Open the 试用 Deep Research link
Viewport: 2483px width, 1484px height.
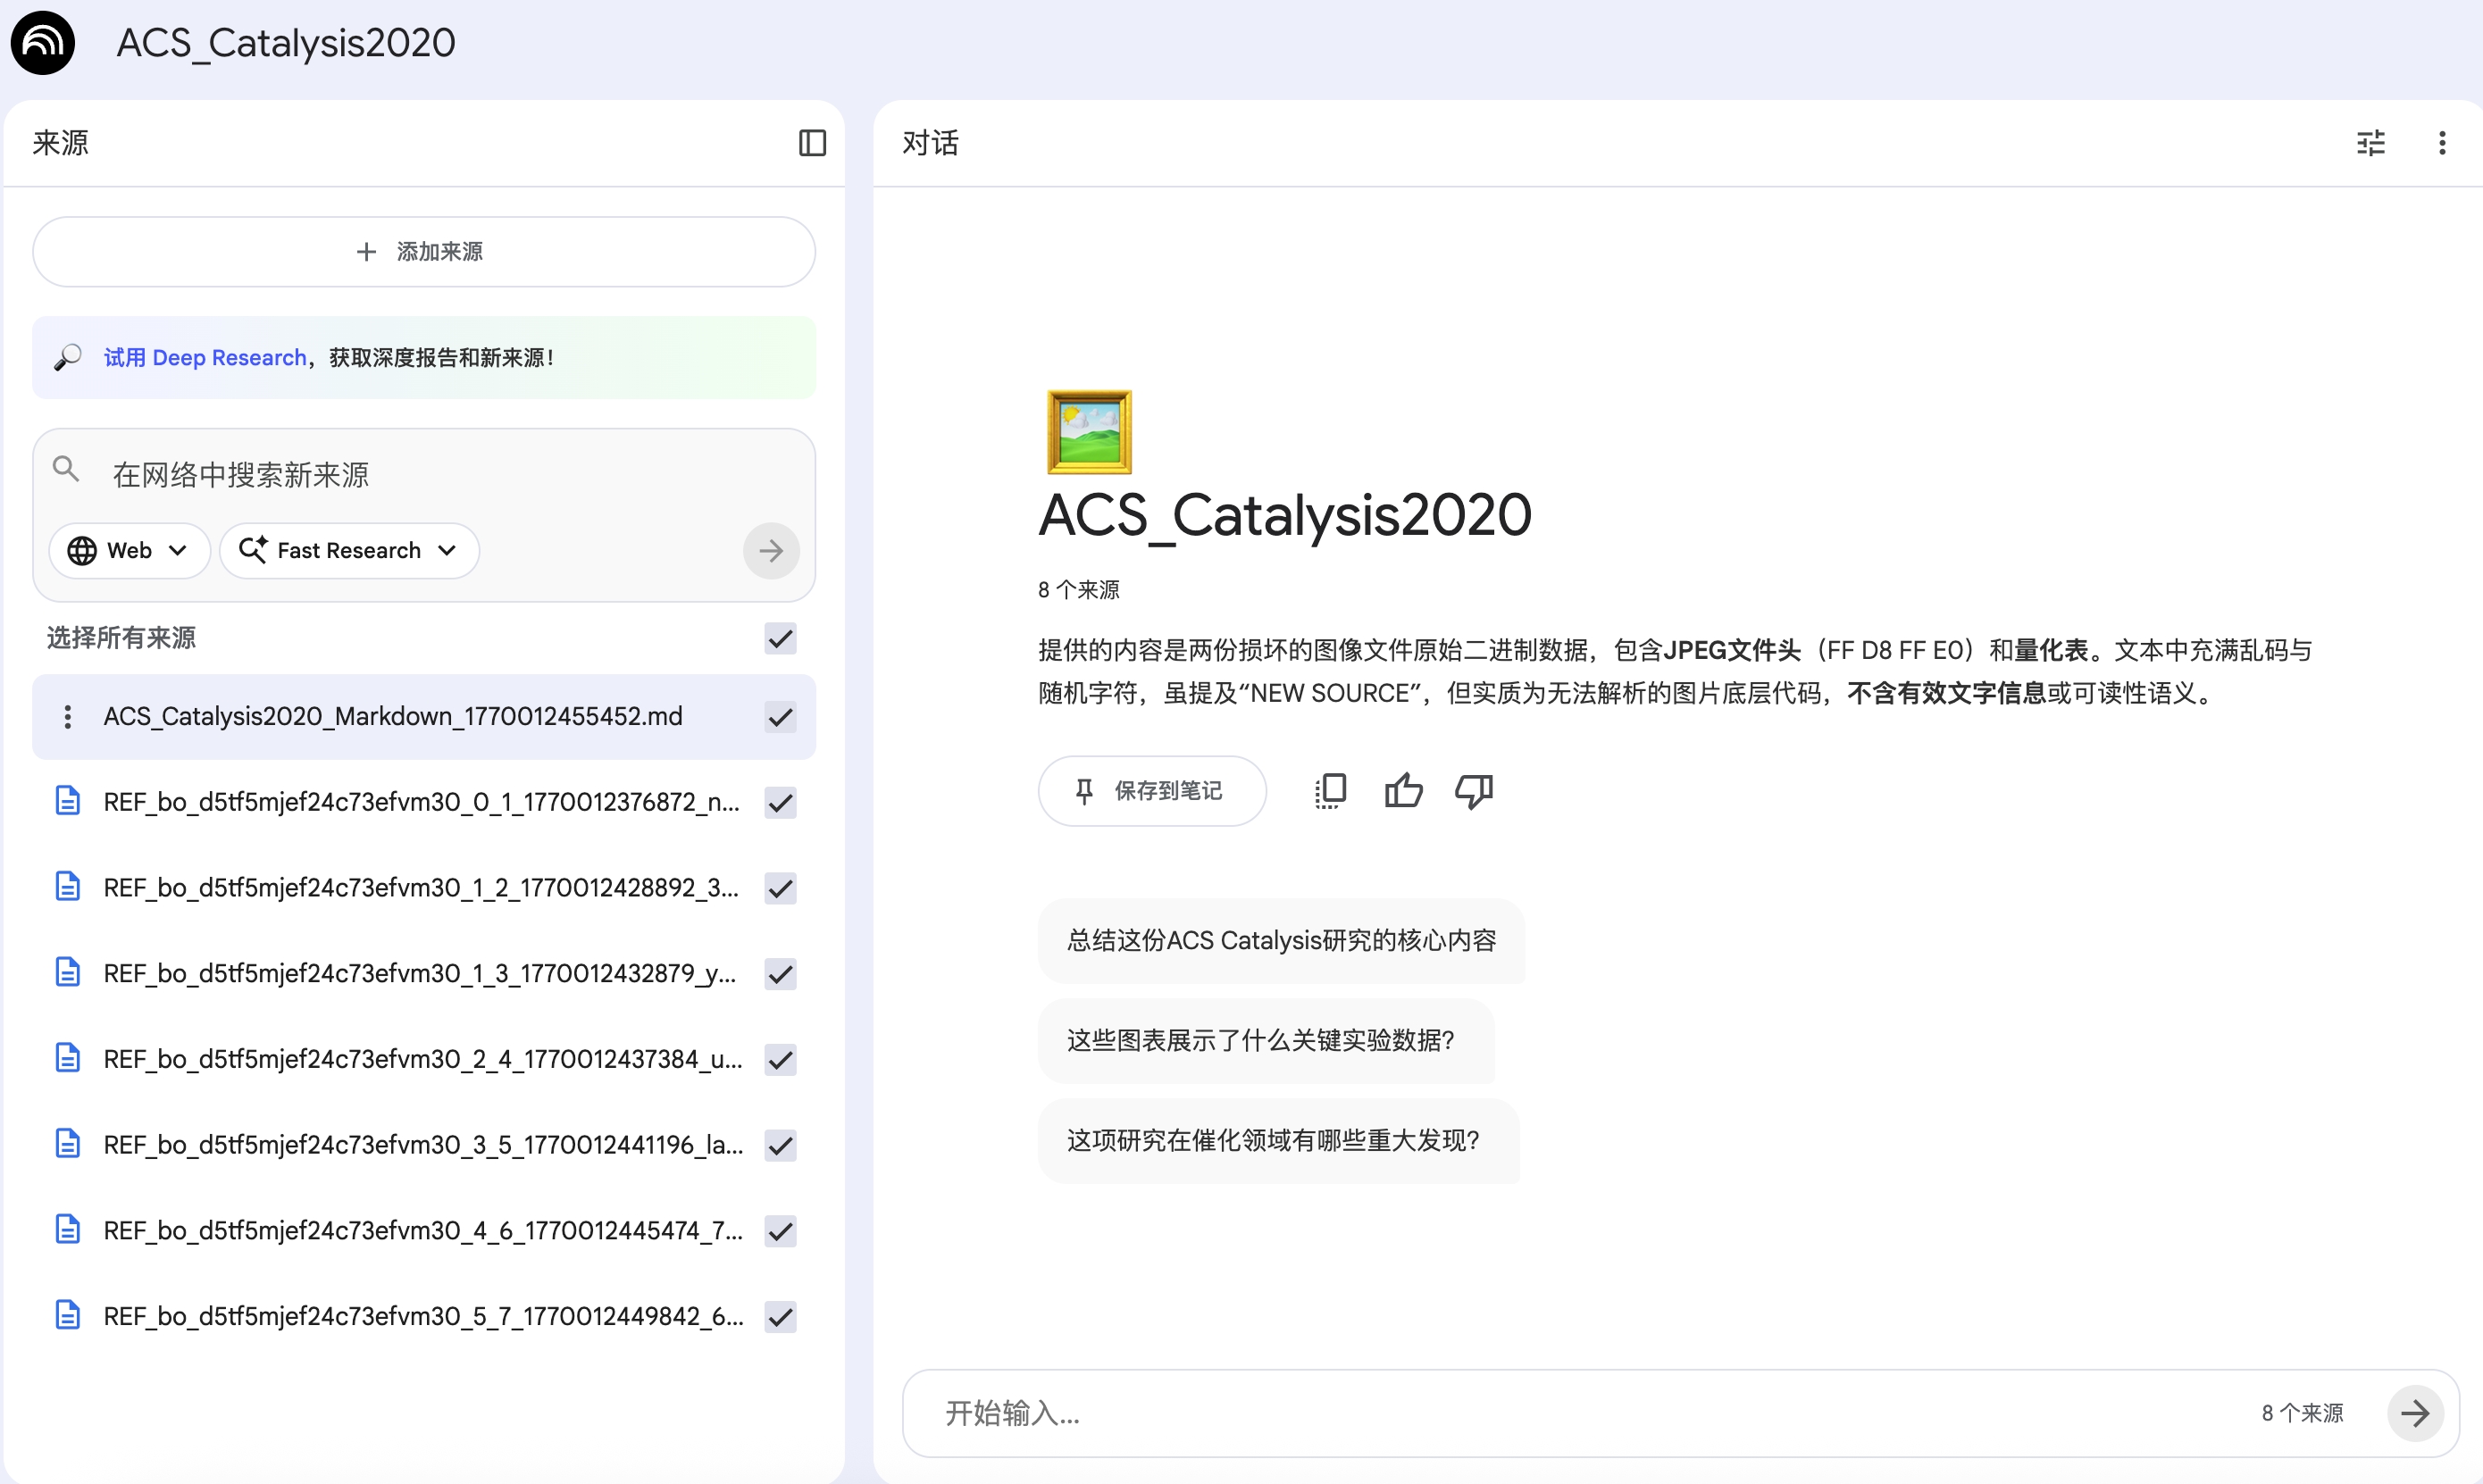coord(205,357)
